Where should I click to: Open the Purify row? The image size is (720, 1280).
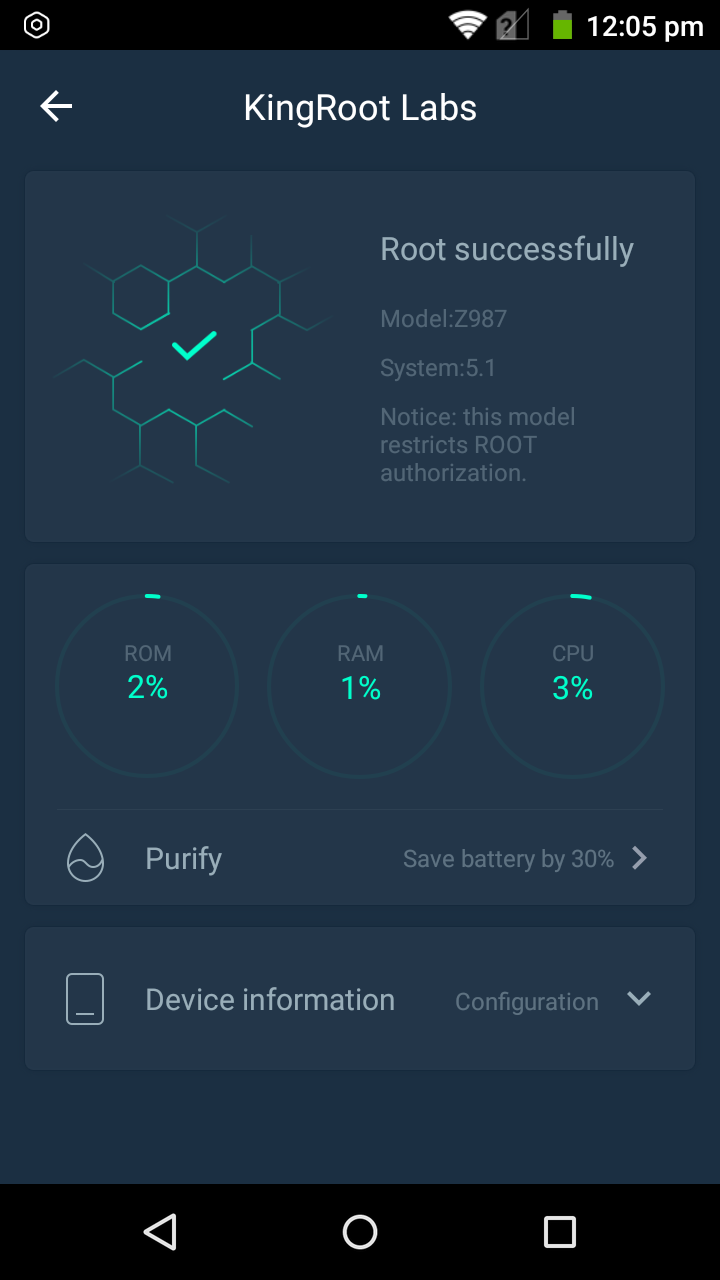click(x=360, y=858)
